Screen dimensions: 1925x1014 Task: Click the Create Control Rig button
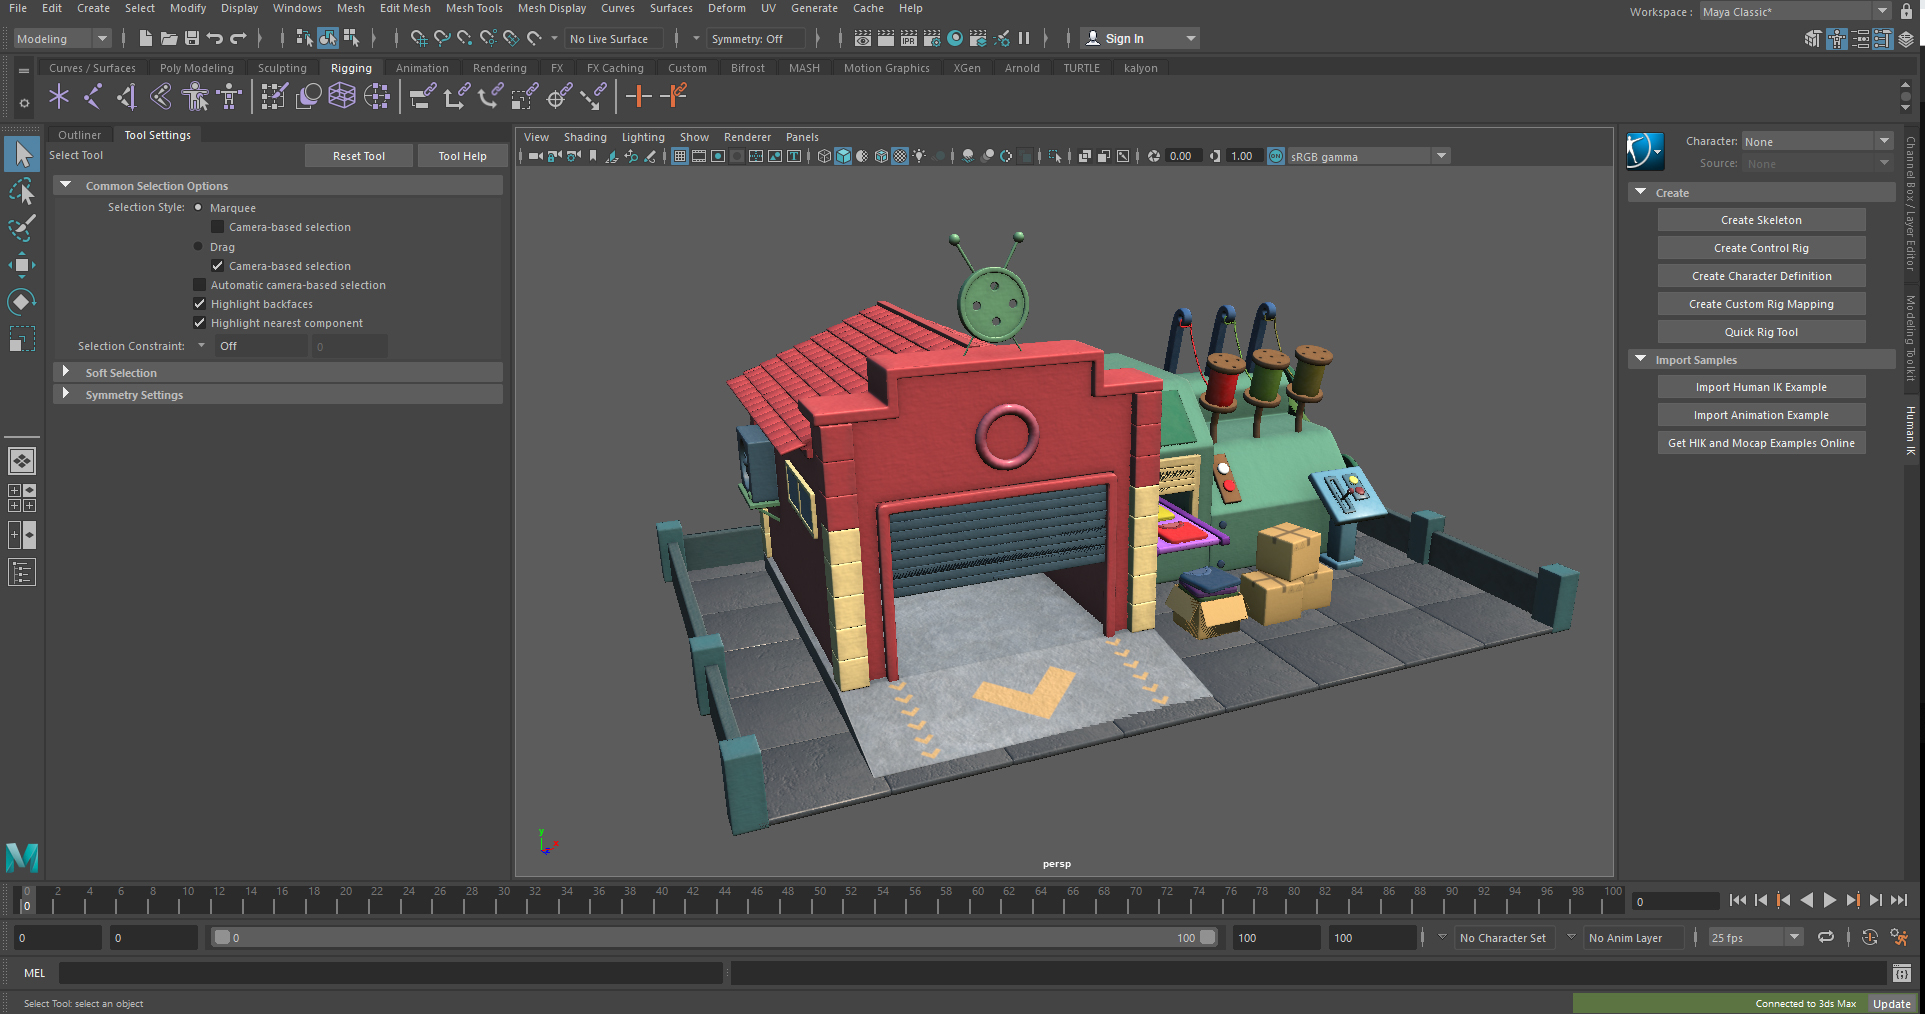(x=1761, y=247)
